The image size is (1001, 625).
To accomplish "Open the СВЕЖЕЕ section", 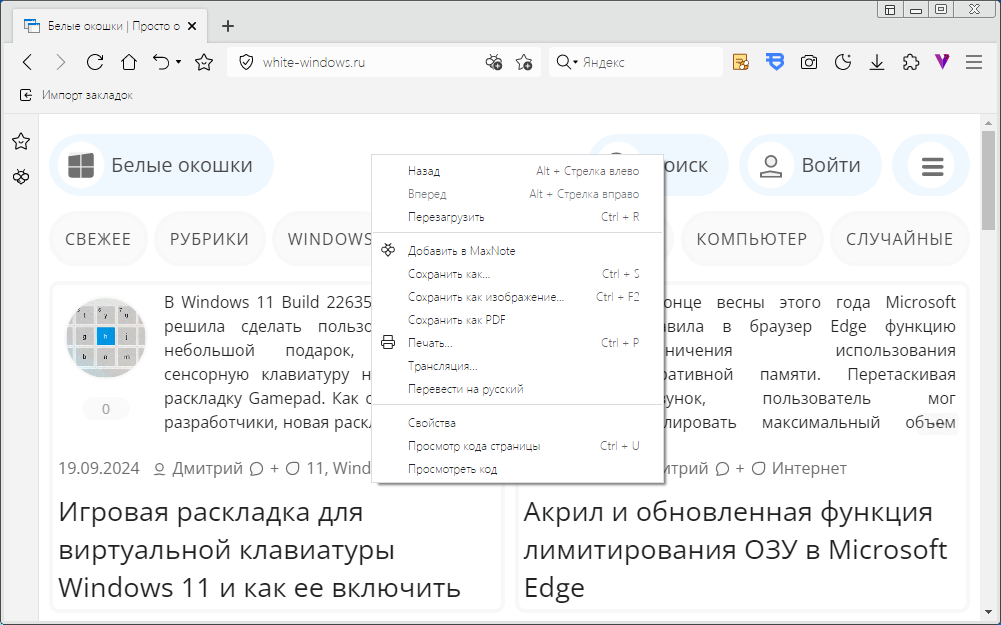I will [98, 239].
